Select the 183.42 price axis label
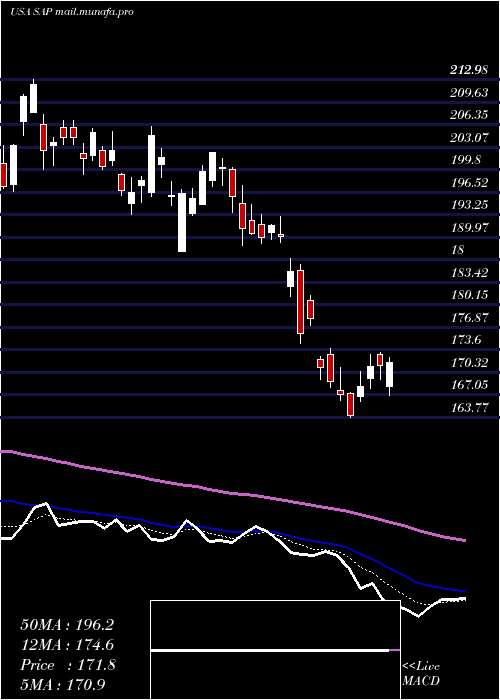 pyautogui.click(x=469, y=272)
